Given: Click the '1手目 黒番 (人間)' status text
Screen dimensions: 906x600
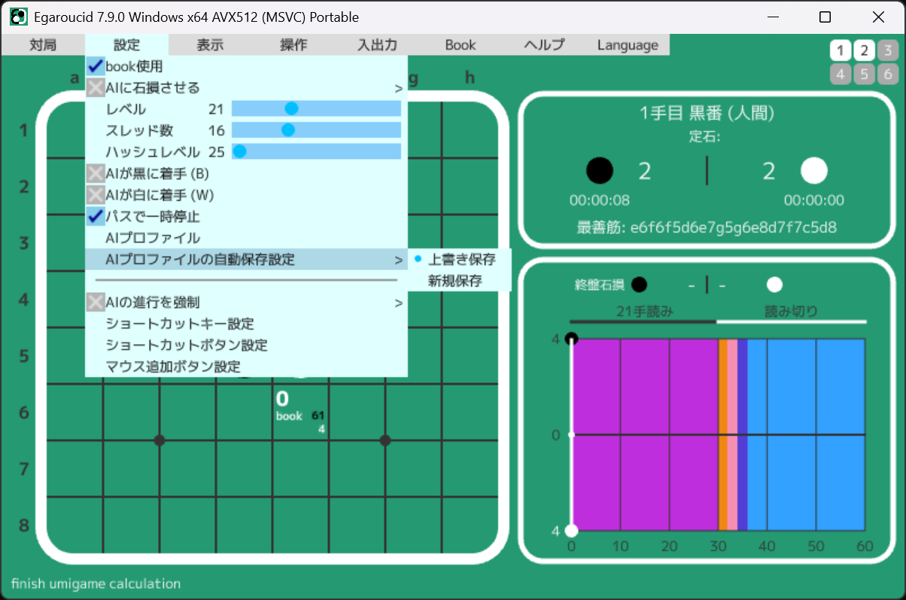Looking at the screenshot, I should [x=707, y=113].
